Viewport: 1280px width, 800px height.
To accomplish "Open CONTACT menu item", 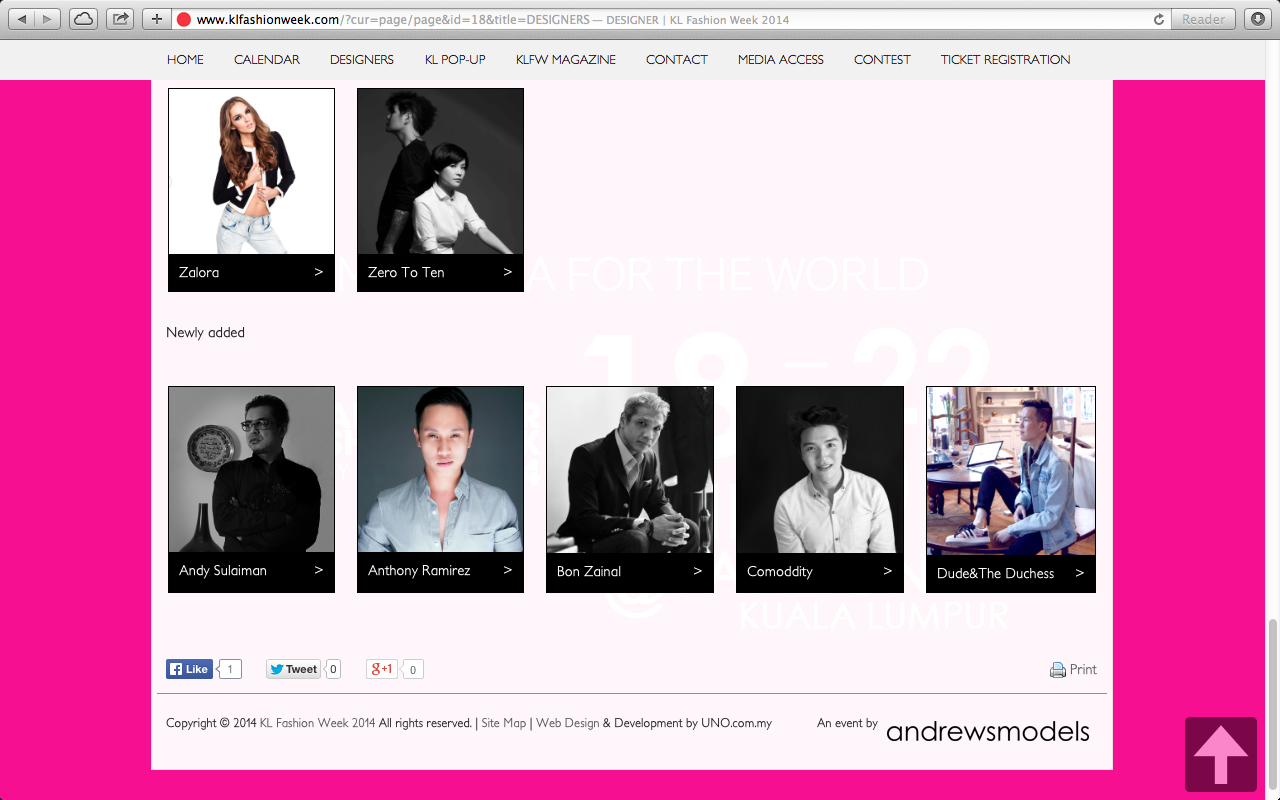I will coord(677,60).
